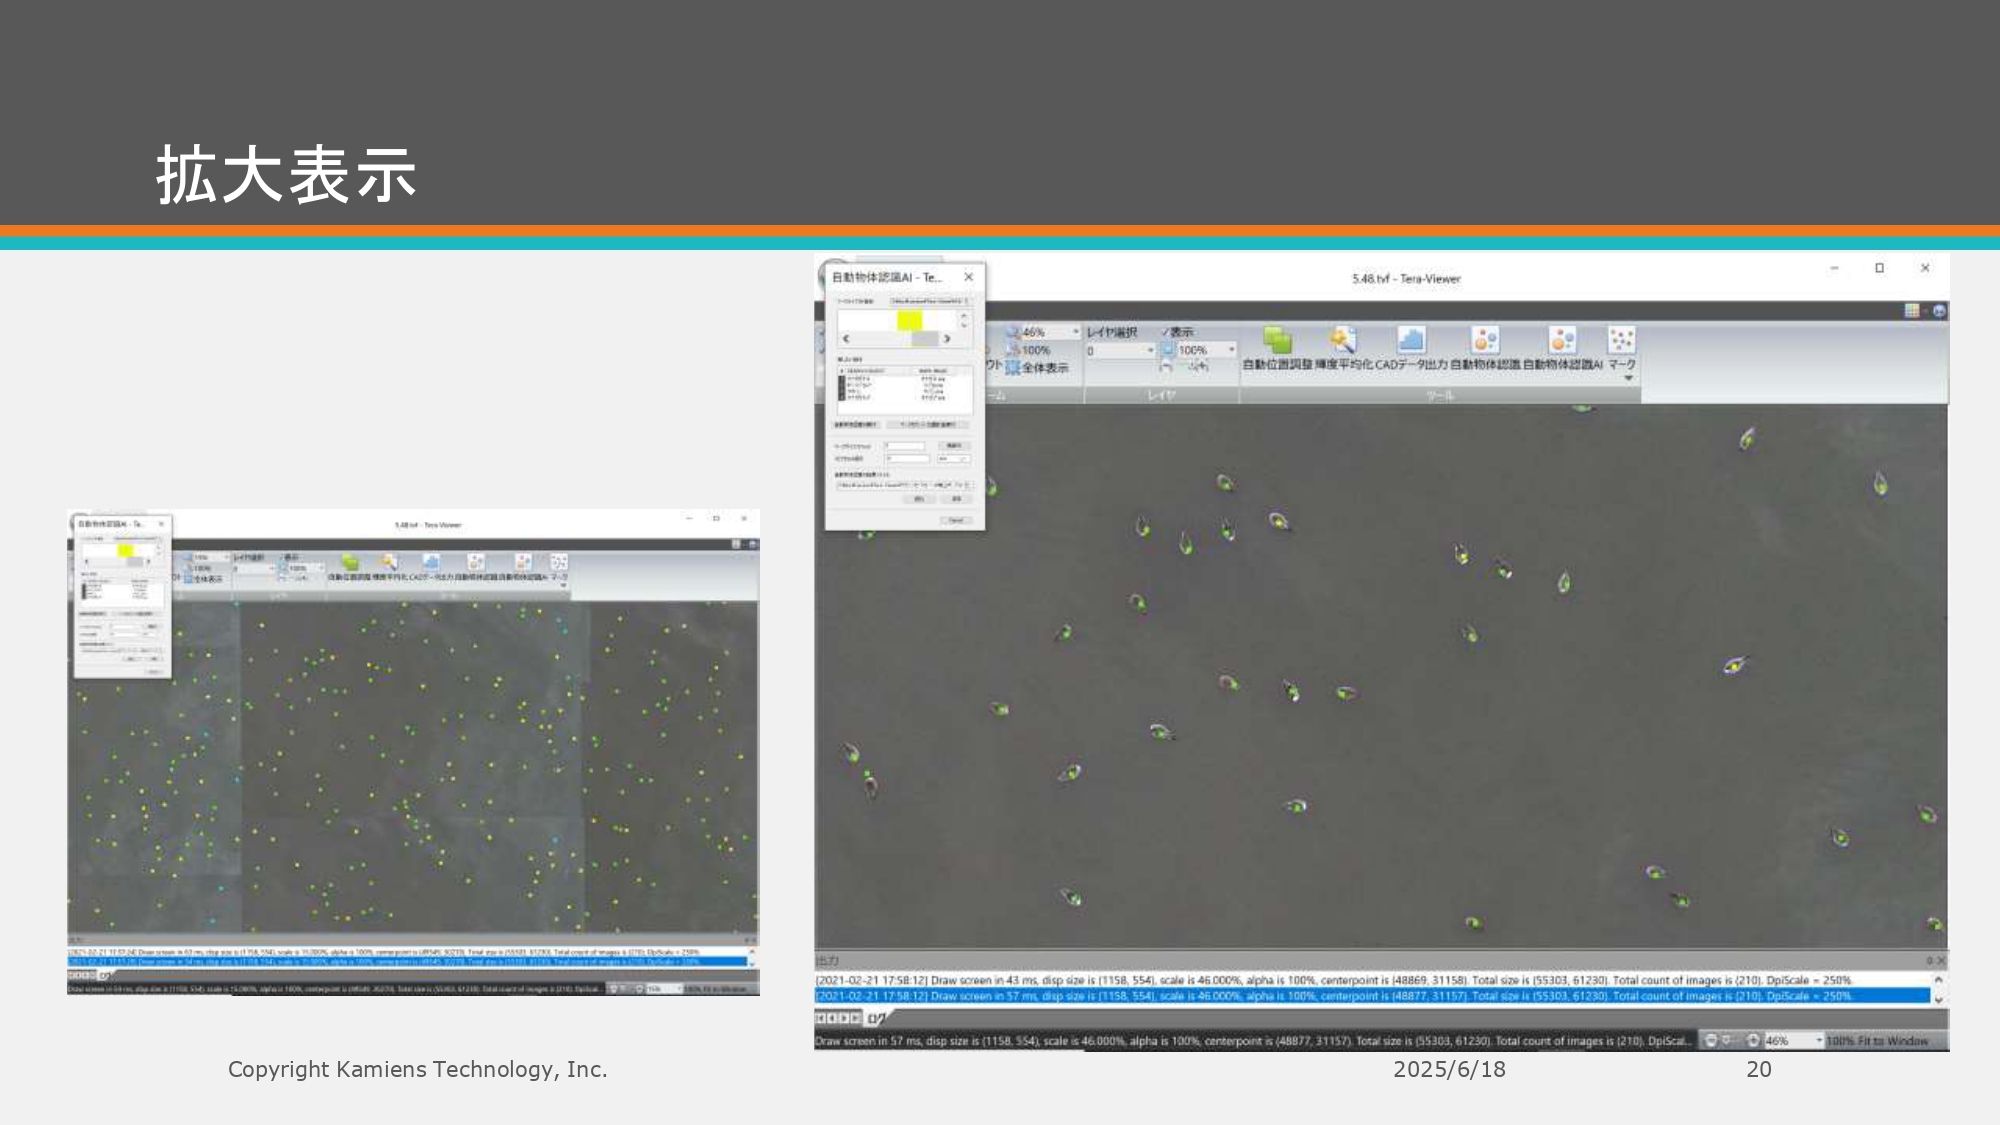
Task: Launch the 自動物体認識 tool icon
Action: tap(1485, 341)
